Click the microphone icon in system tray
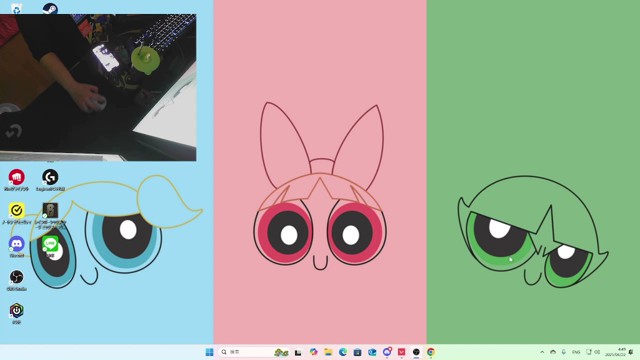 pyautogui.click(x=564, y=352)
